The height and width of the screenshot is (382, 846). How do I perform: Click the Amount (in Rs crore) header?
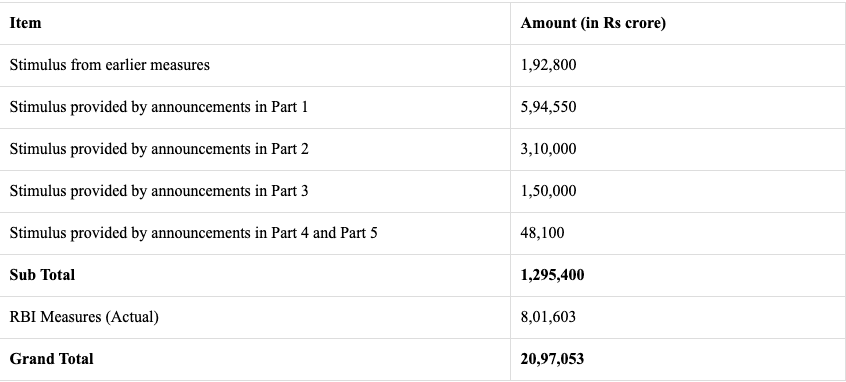coord(593,23)
